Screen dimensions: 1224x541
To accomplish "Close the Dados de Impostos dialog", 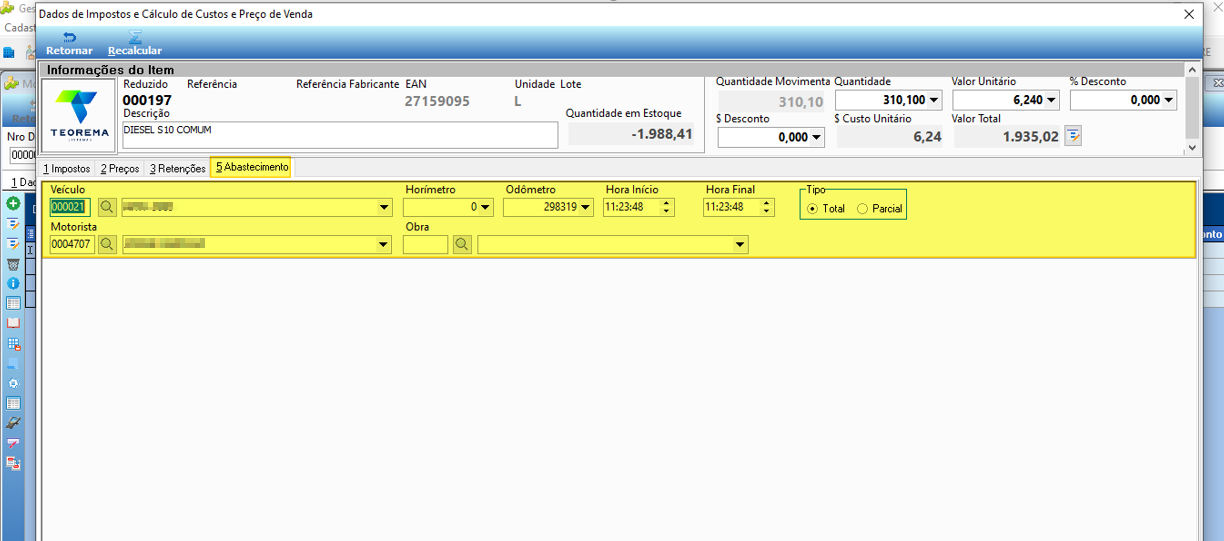I will [x=1188, y=14].
